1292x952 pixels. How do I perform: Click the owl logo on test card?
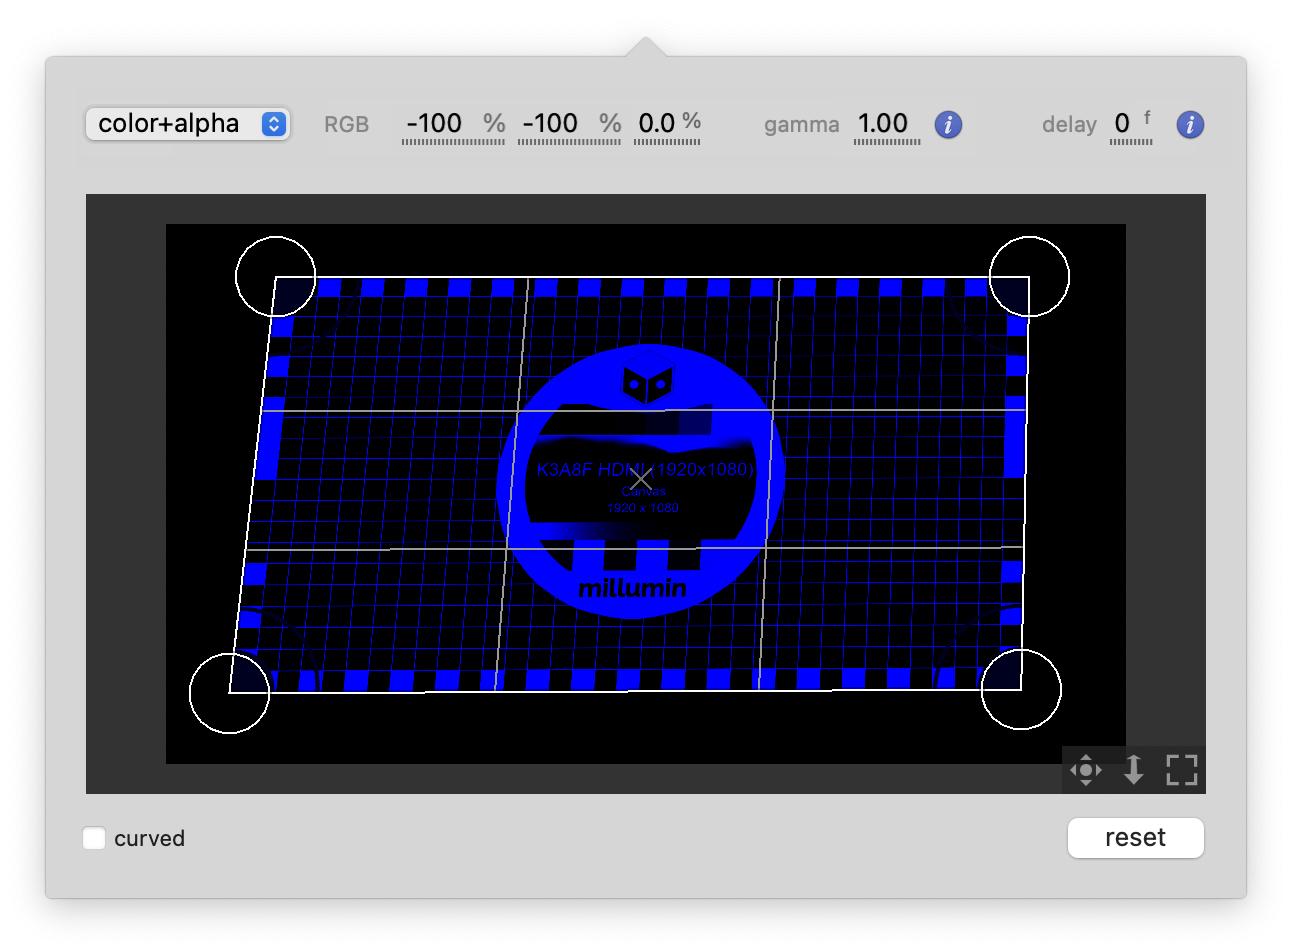(x=647, y=382)
